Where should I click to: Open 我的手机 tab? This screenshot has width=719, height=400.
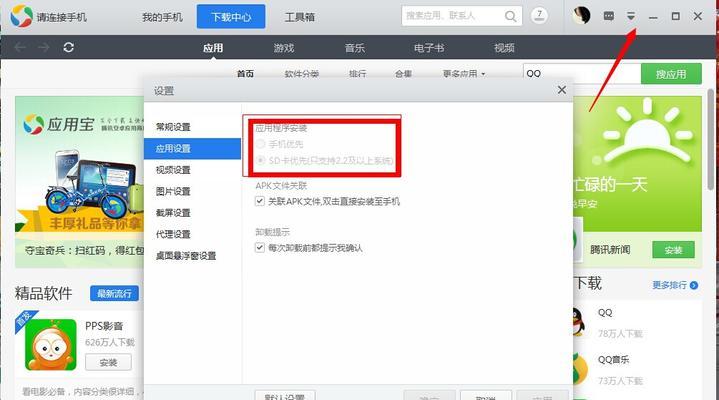162,17
